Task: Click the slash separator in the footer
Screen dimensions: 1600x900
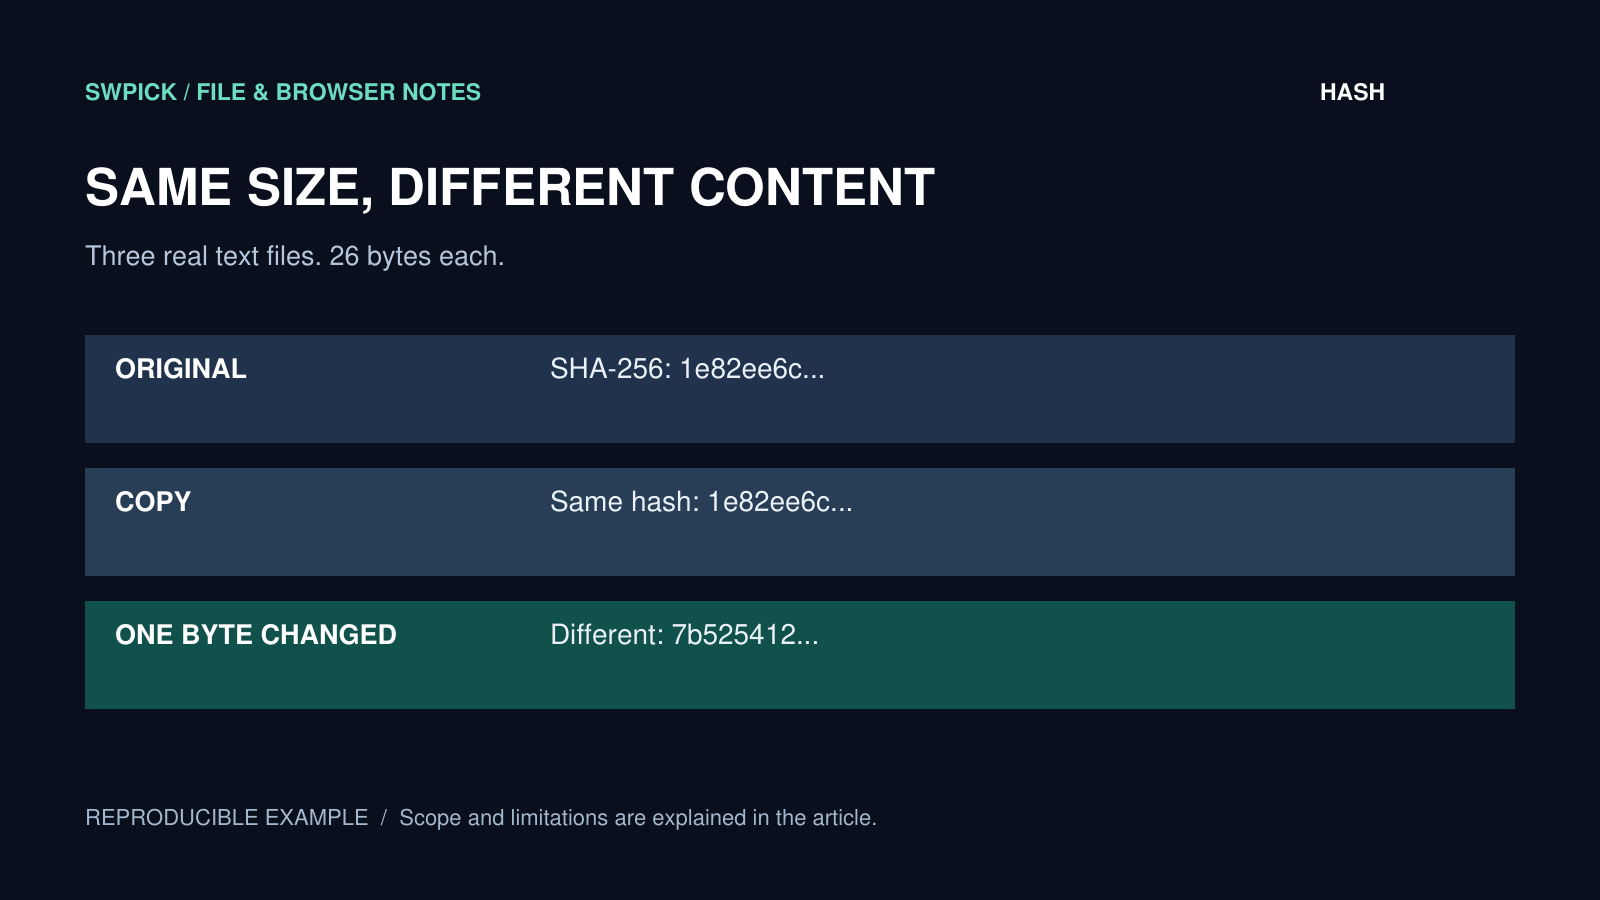Action: pyautogui.click(x=383, y=818)
